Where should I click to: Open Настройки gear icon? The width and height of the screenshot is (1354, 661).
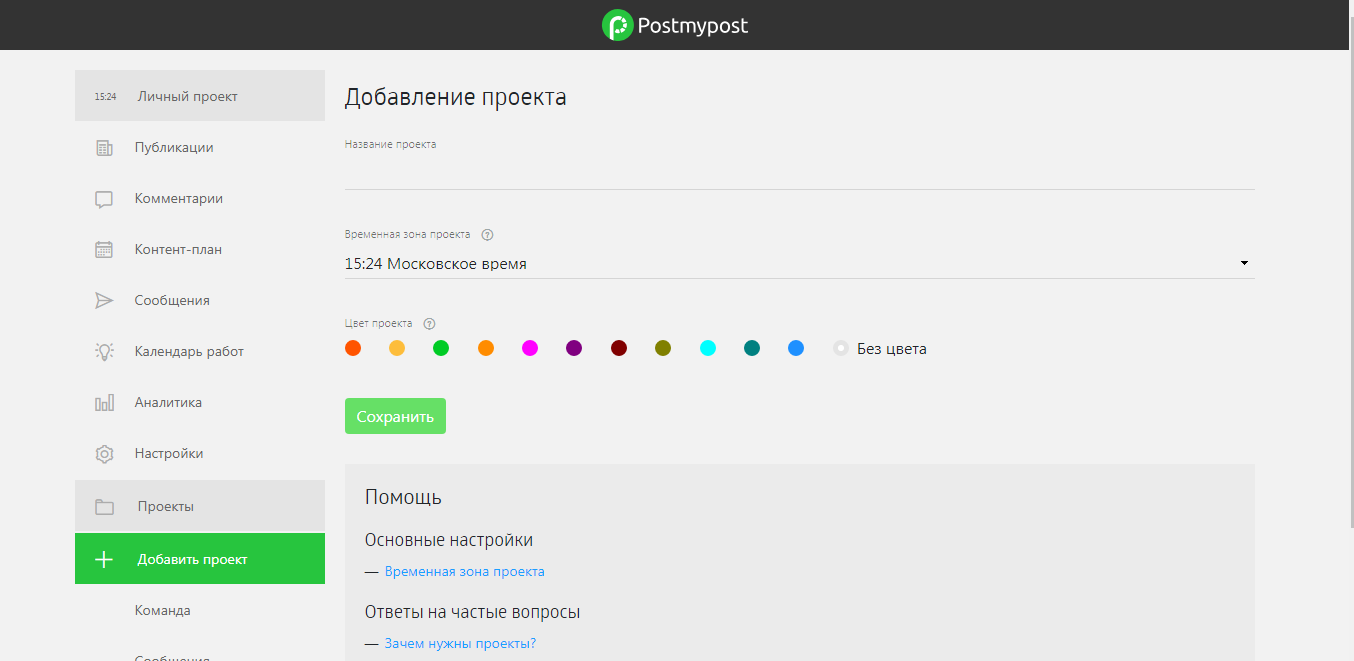click(x=104, y=453)
